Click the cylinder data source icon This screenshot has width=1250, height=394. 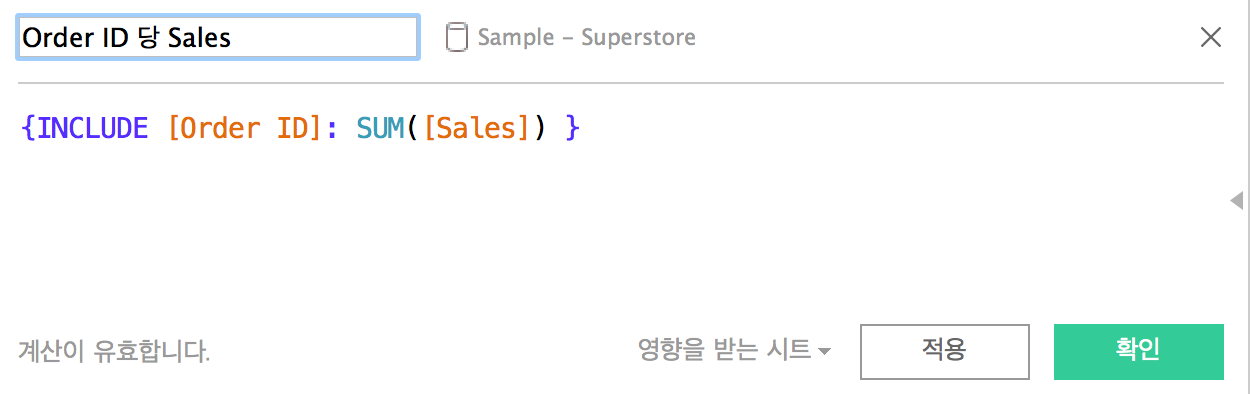(x=456, y=37)
